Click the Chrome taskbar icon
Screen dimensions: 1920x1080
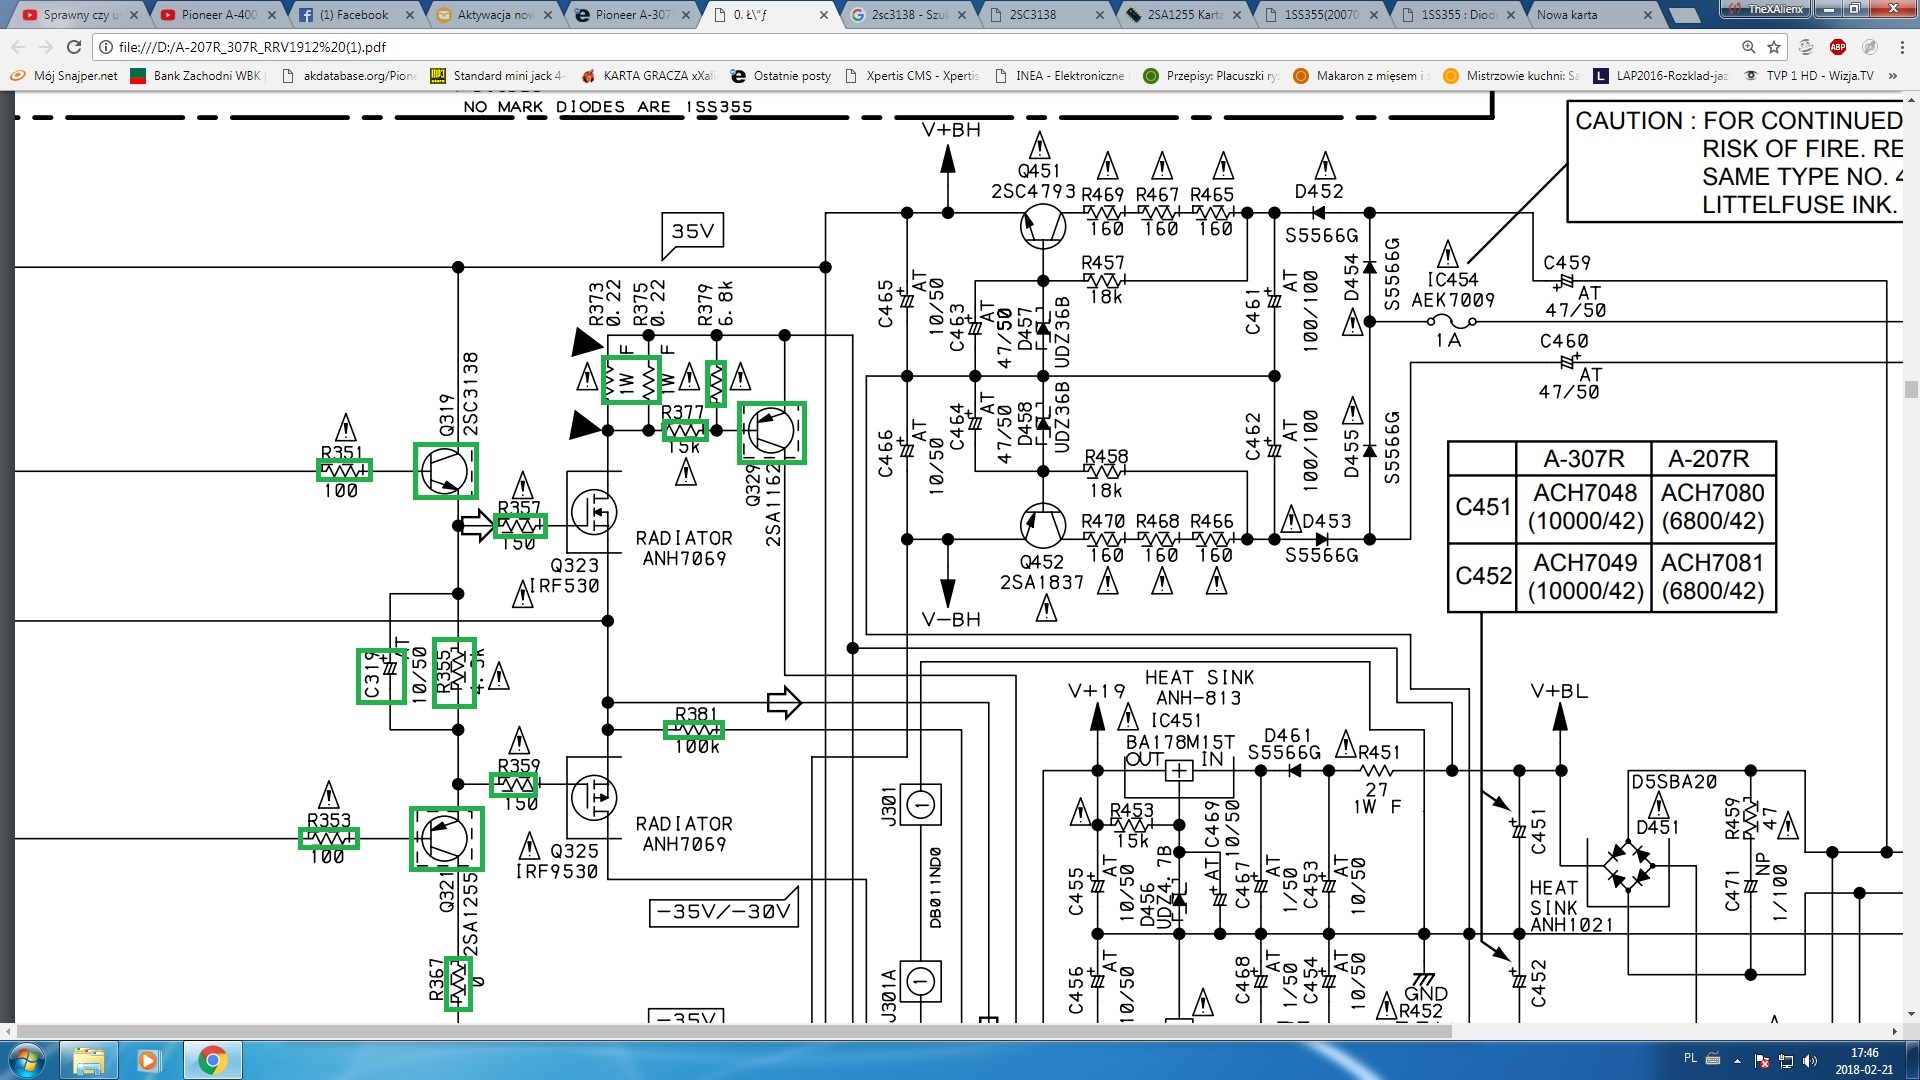pos(211,1060)
